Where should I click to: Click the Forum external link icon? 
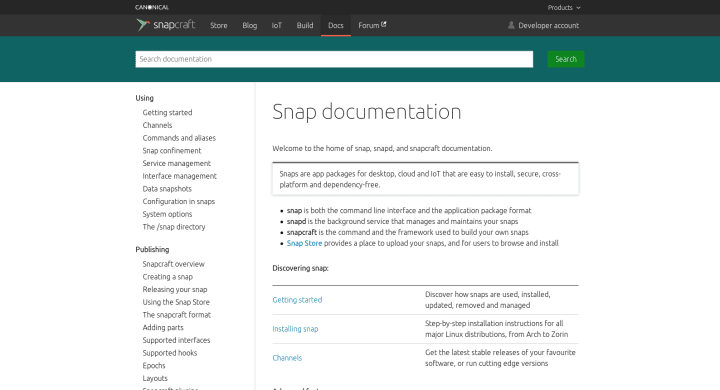(384, 24)
